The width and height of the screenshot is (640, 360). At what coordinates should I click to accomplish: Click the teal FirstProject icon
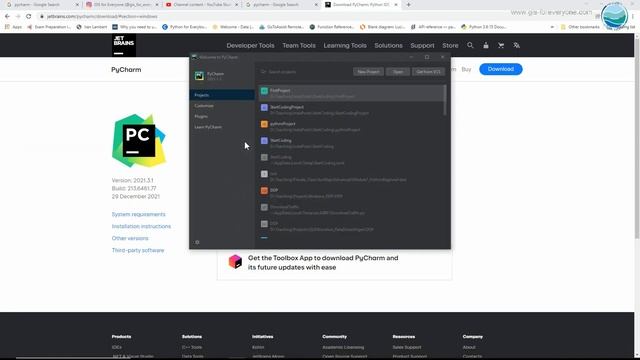pos(264,91)
